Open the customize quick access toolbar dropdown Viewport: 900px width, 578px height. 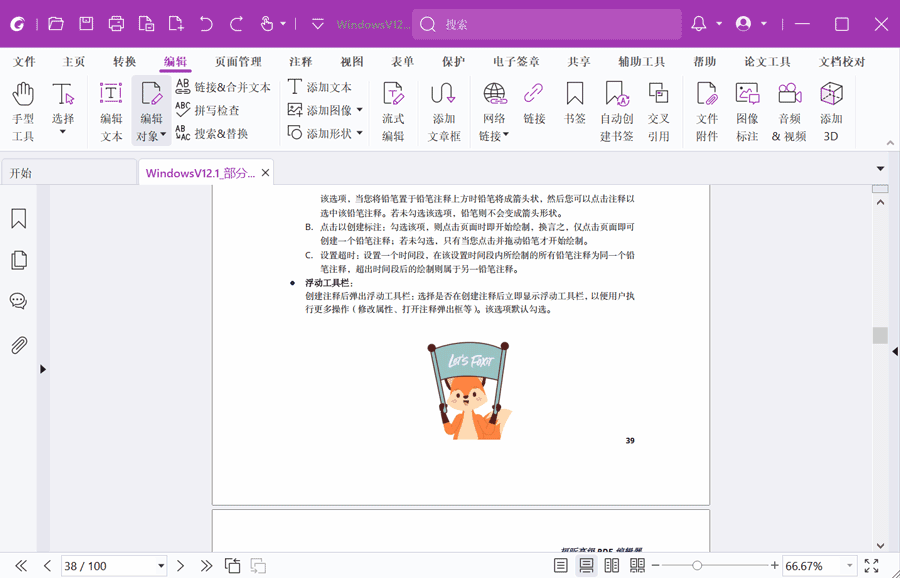tap(317, 24)
